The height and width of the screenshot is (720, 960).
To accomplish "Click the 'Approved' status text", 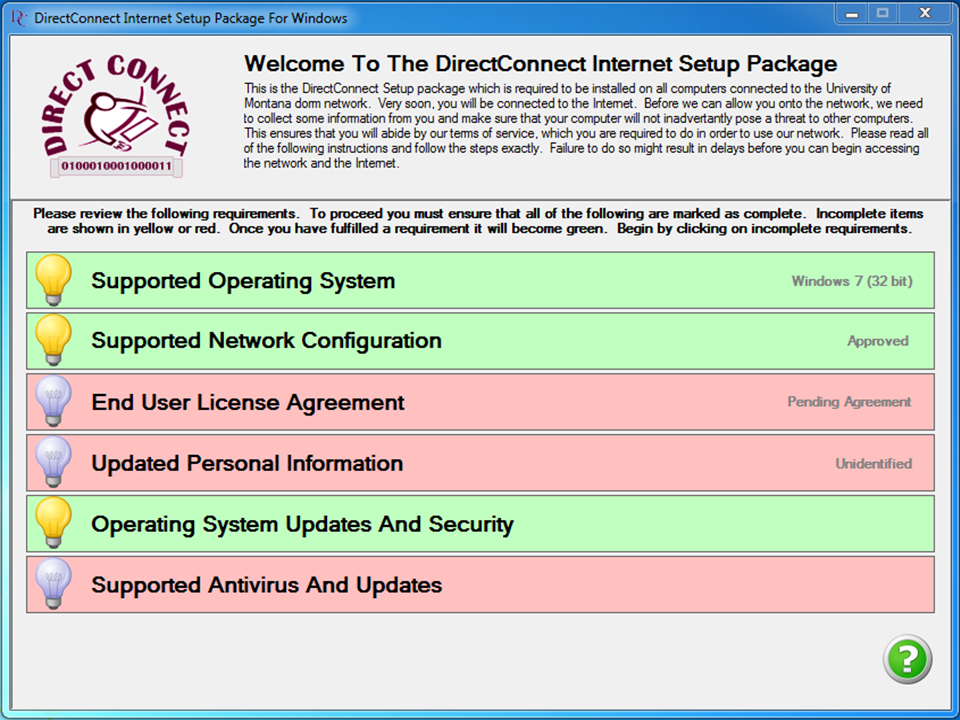I will pos(877,341).
